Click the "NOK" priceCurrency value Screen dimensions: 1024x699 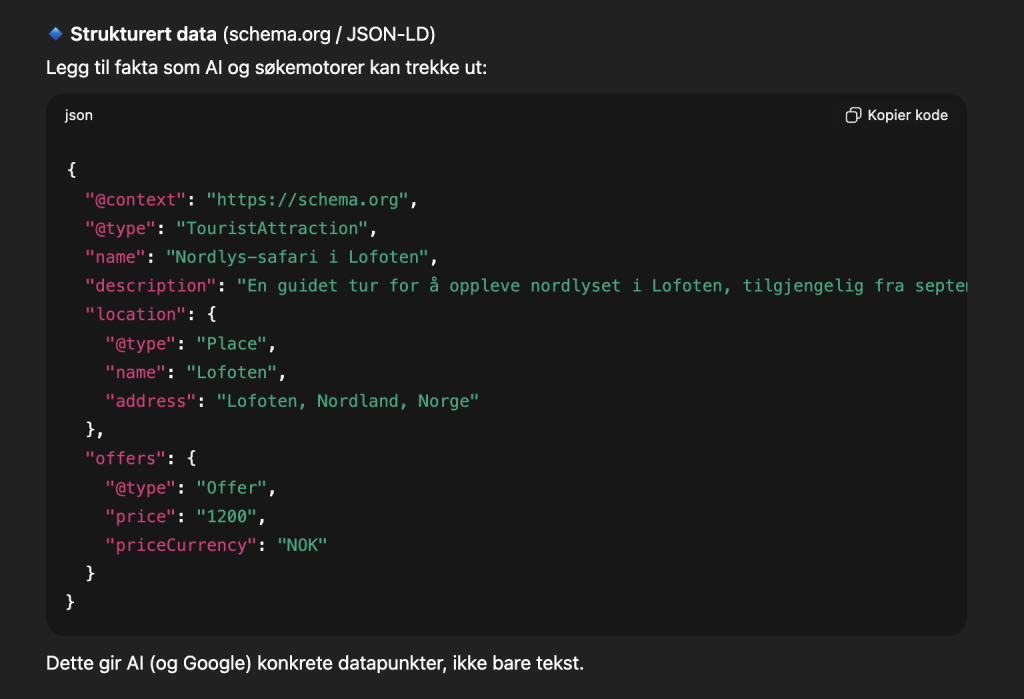(x=302, y=544)
